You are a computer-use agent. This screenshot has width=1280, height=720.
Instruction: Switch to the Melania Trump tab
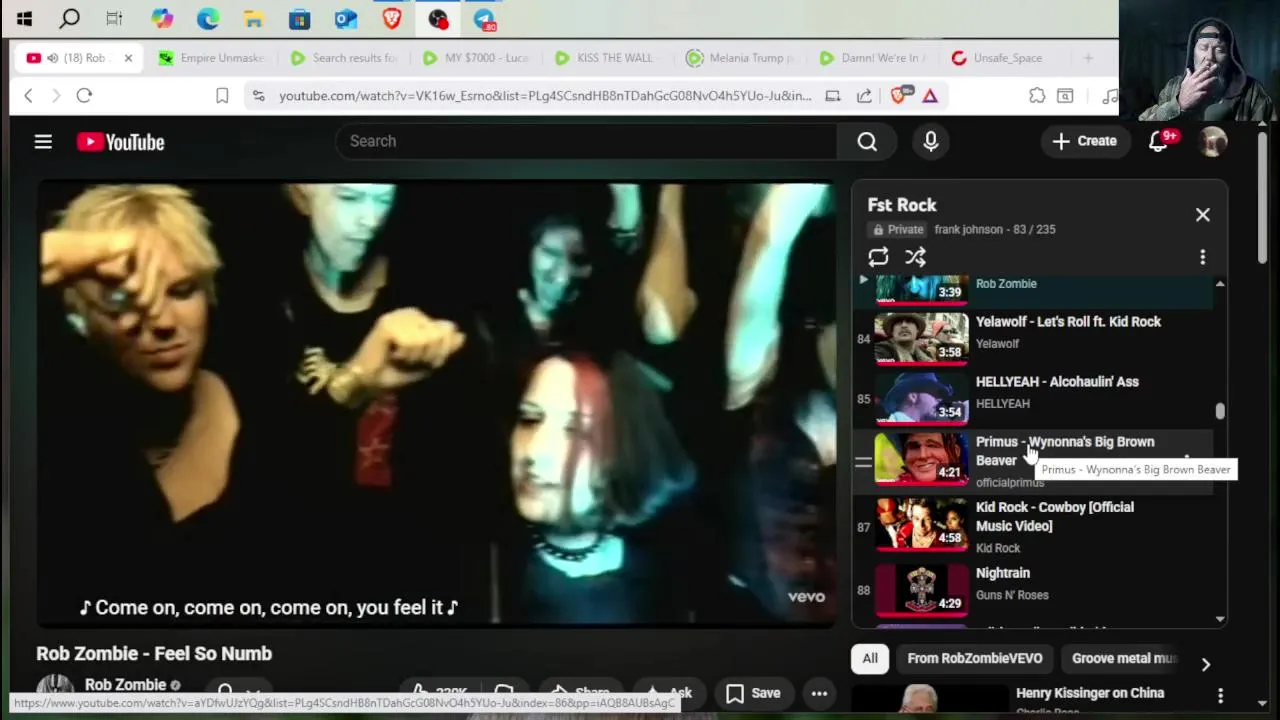pyautogui.click(x=740, y=58)
